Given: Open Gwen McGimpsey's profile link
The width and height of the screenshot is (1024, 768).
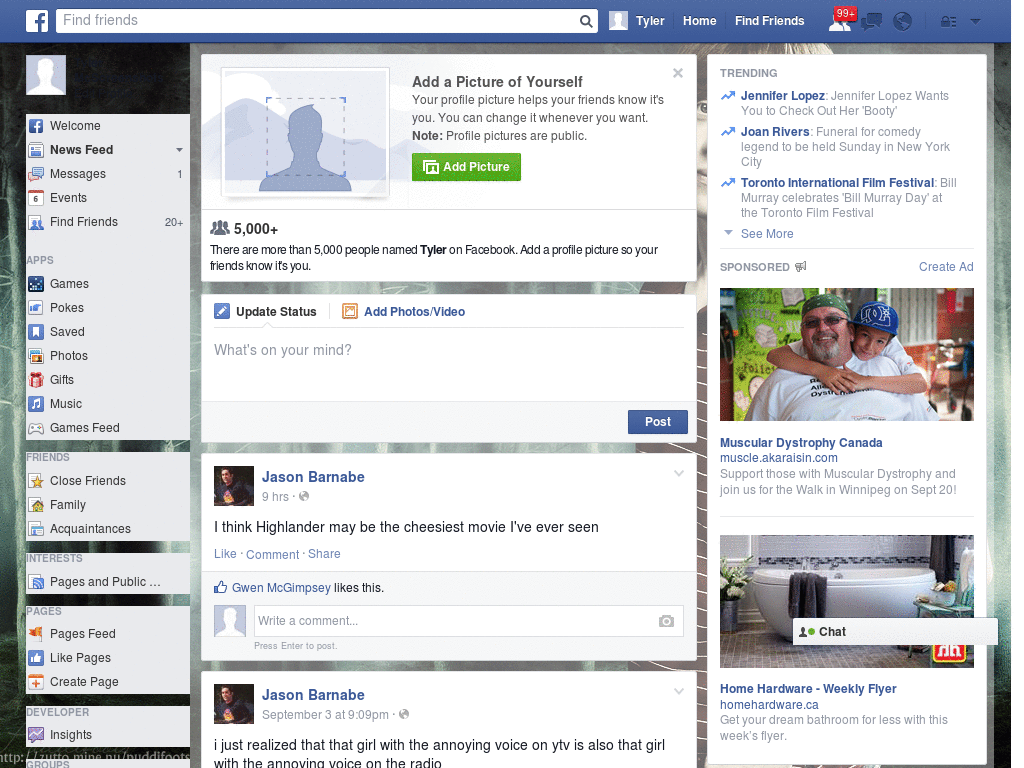Looking at the screenshot, I should (x=281, y=588).
